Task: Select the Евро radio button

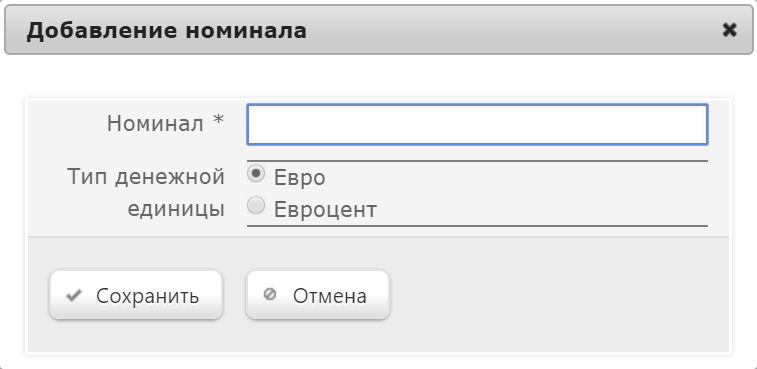Action: pos(256,174)
